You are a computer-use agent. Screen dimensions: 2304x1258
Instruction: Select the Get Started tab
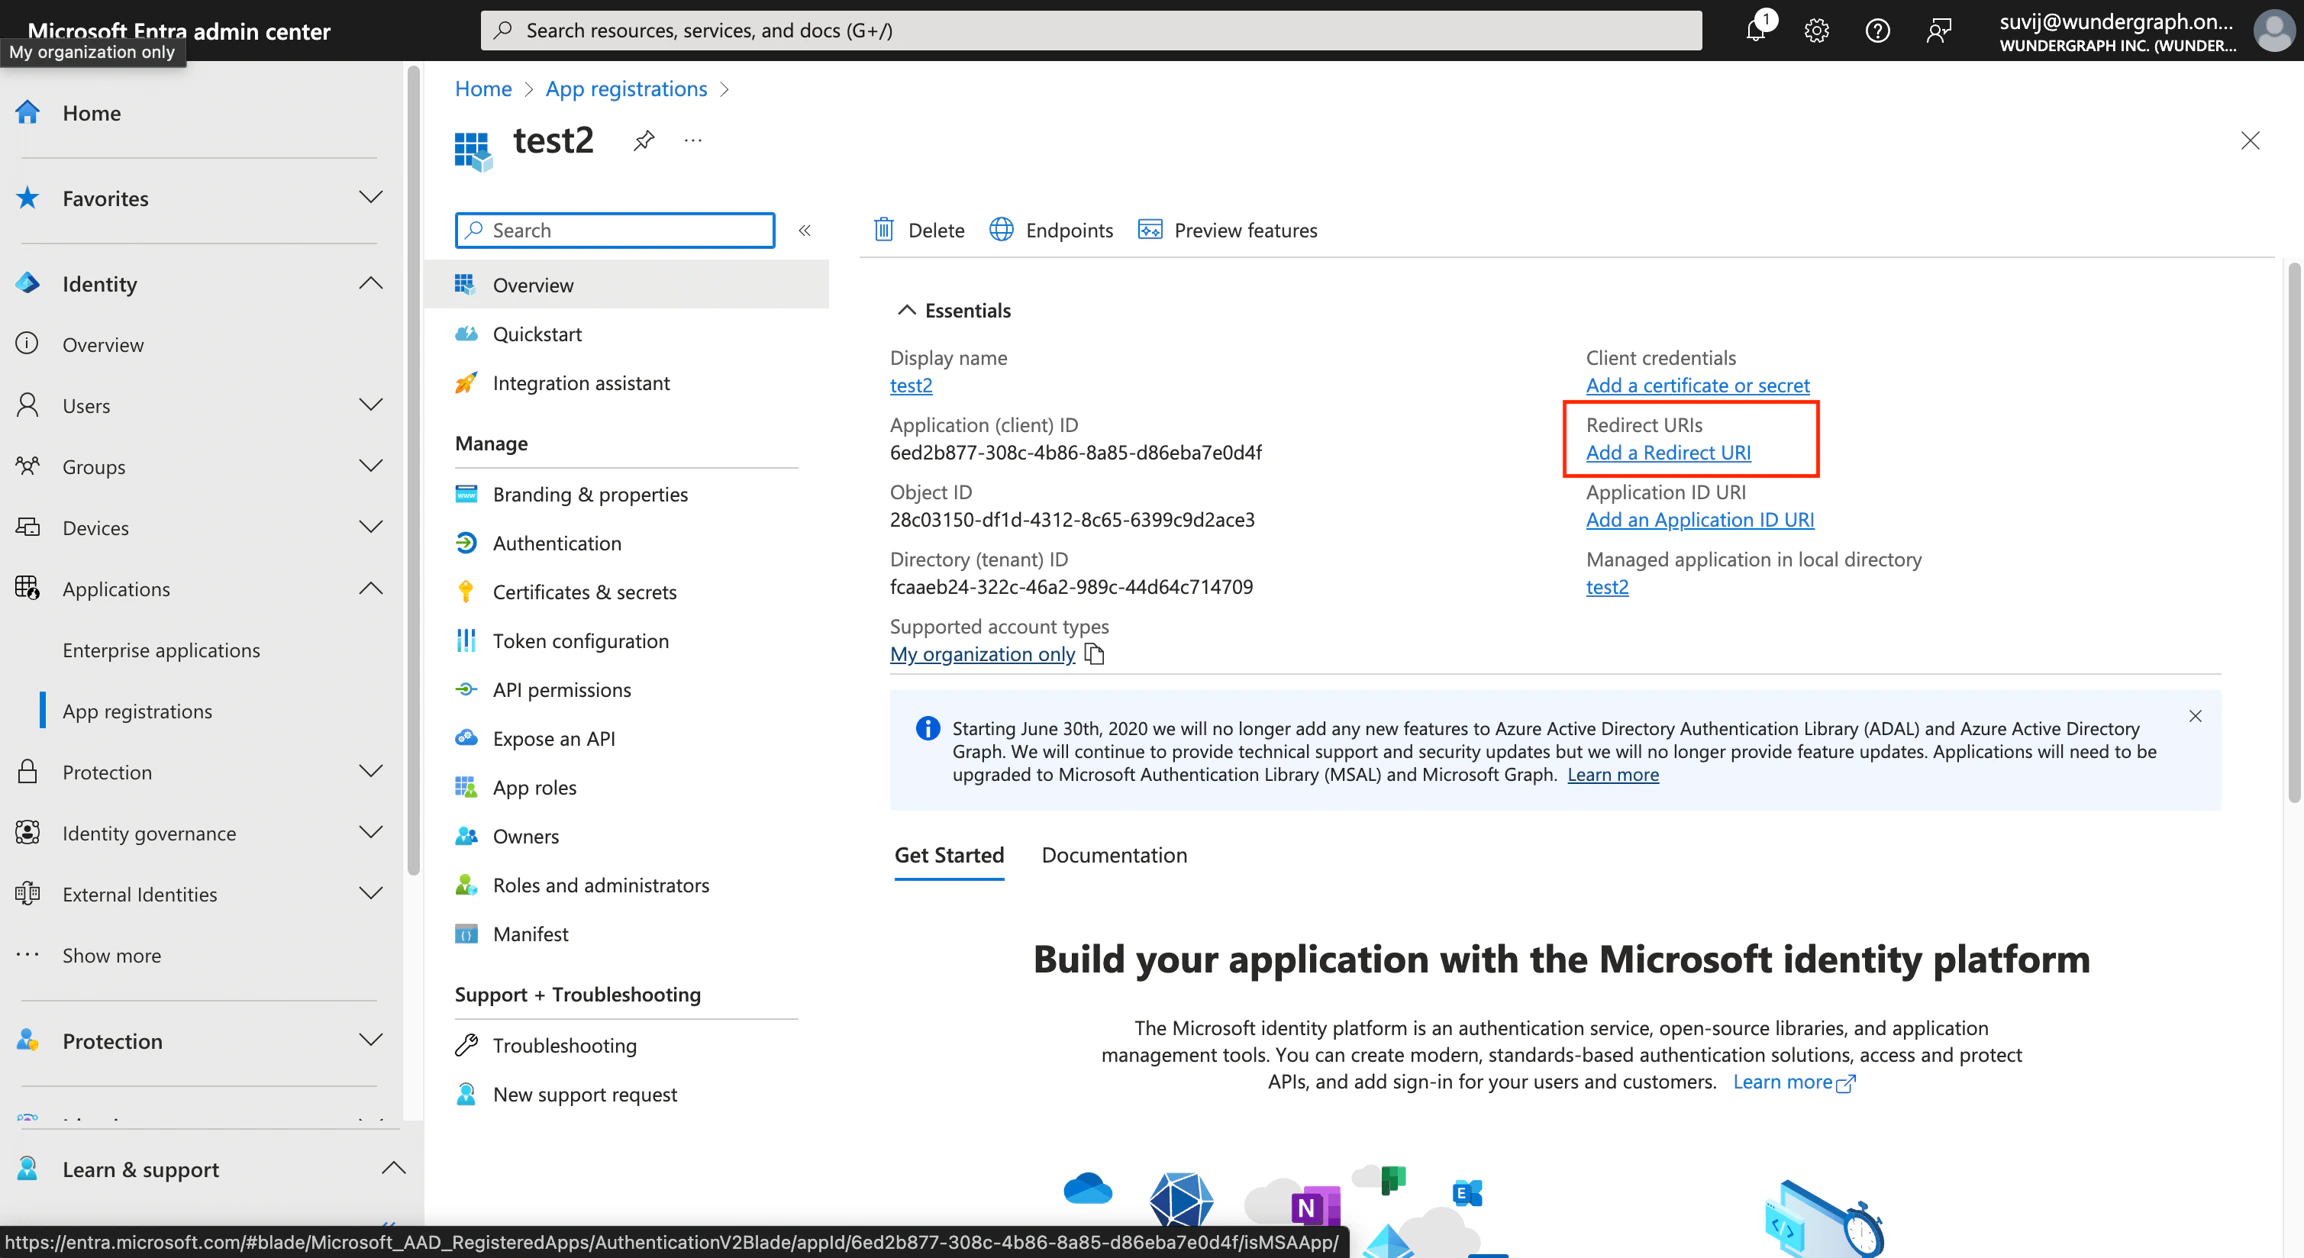click(x=948, y=855)
